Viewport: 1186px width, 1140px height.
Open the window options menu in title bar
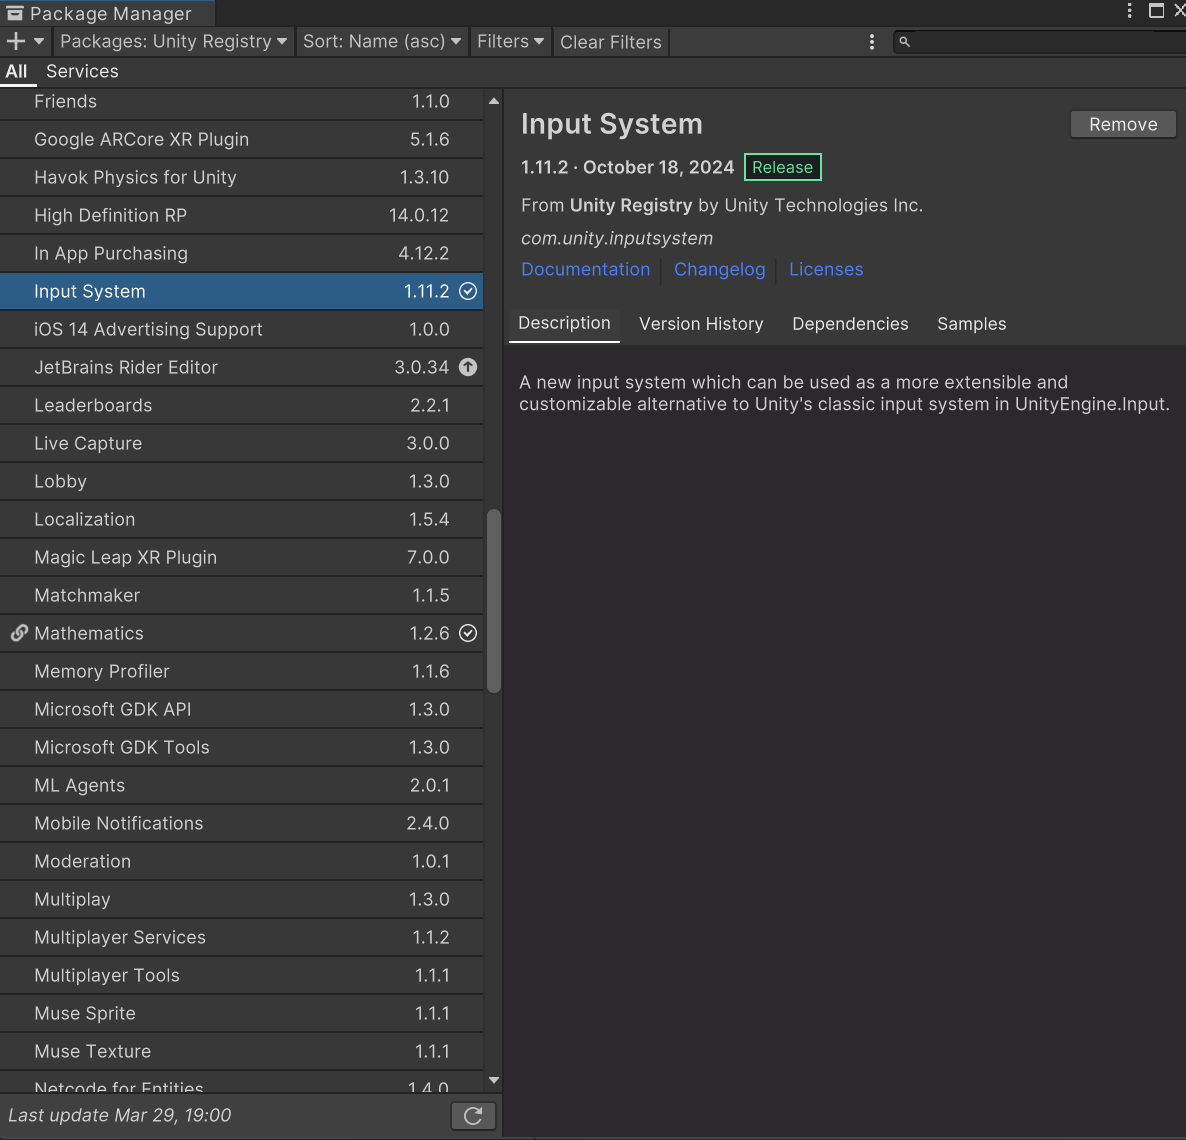click(x=1129, y=11)
